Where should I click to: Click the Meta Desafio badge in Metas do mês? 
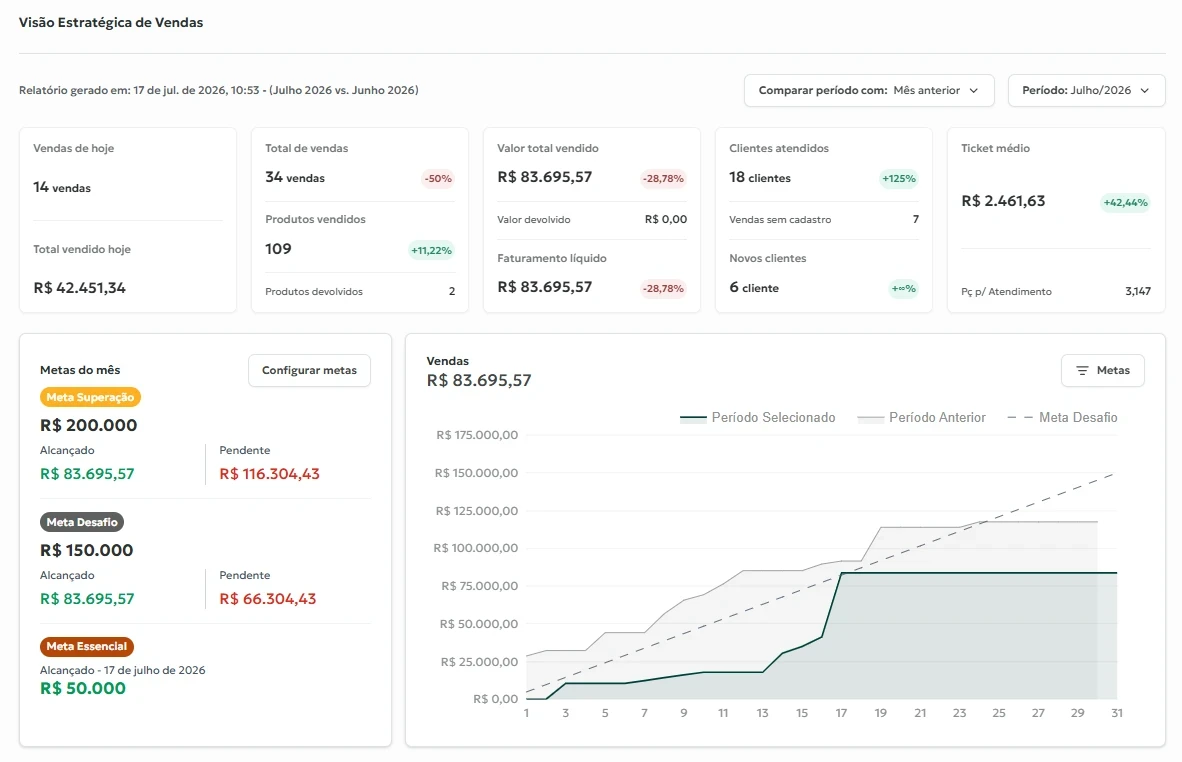click(81, 522)
